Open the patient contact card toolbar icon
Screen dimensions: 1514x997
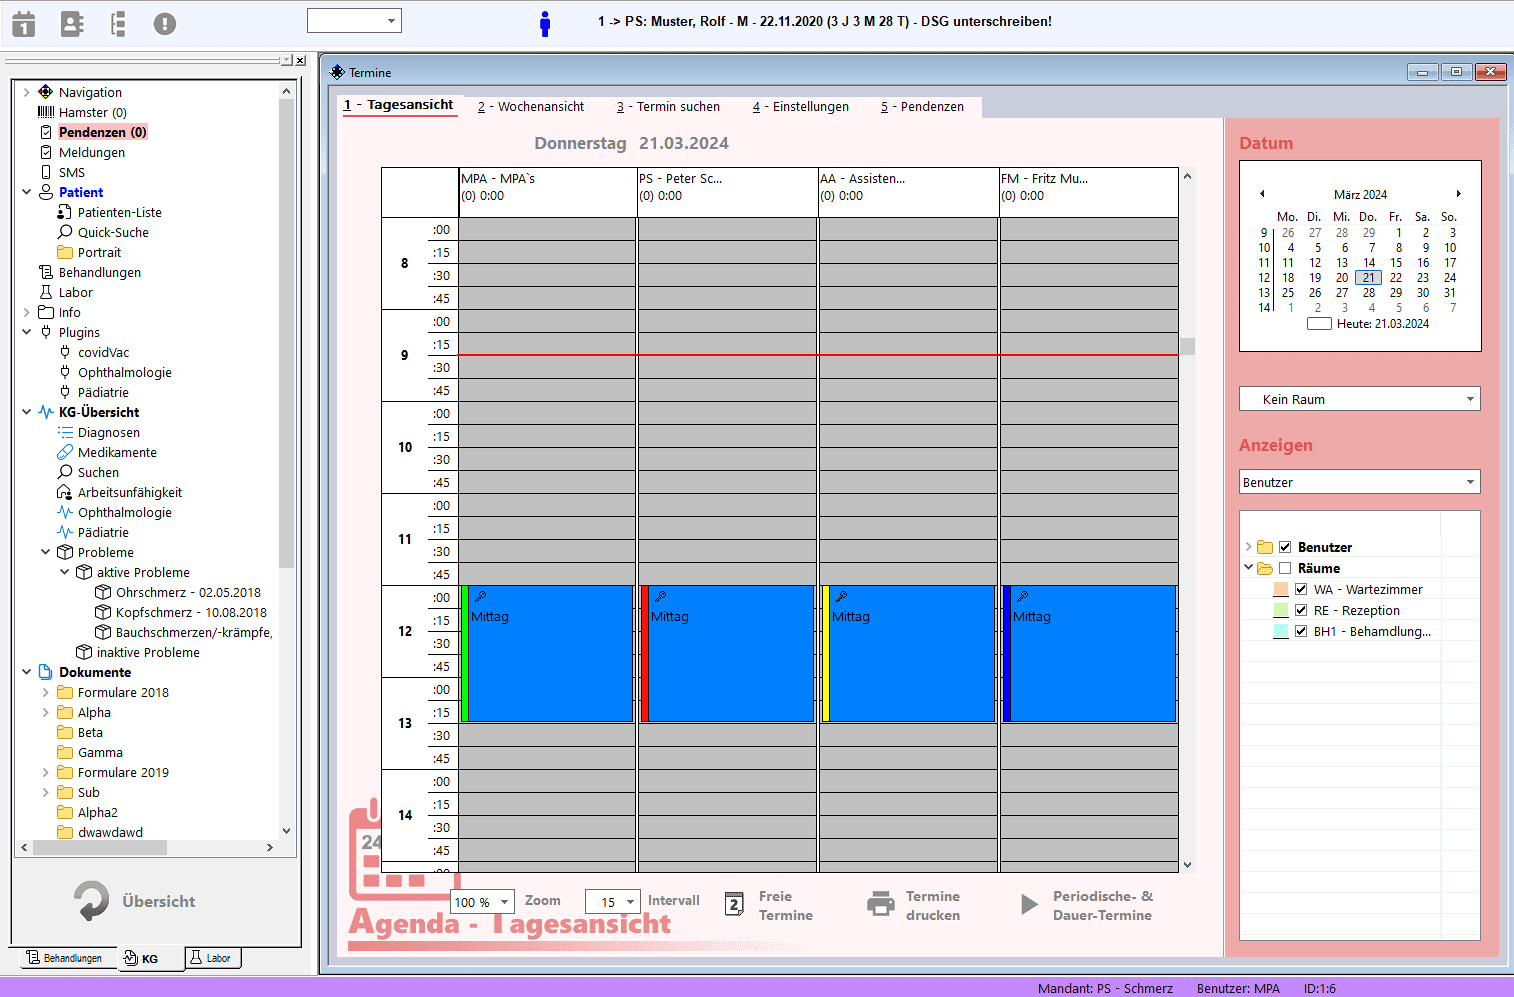72,24
